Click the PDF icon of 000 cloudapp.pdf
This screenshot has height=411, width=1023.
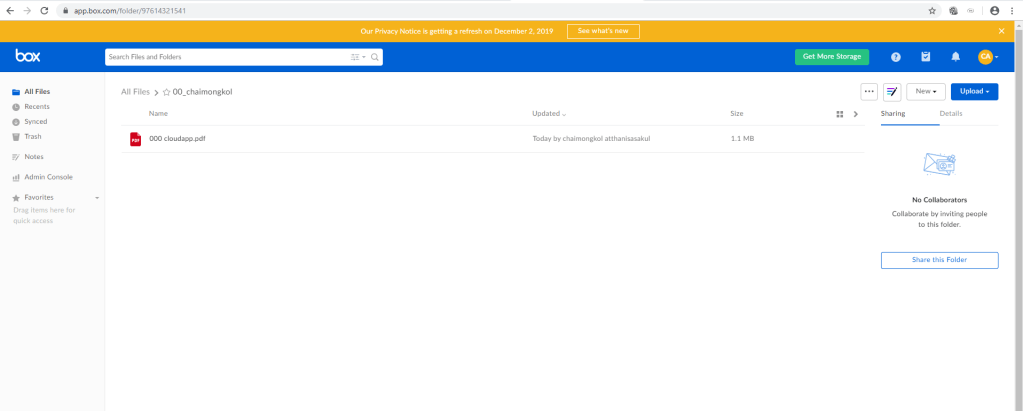(x=135, y=139)
